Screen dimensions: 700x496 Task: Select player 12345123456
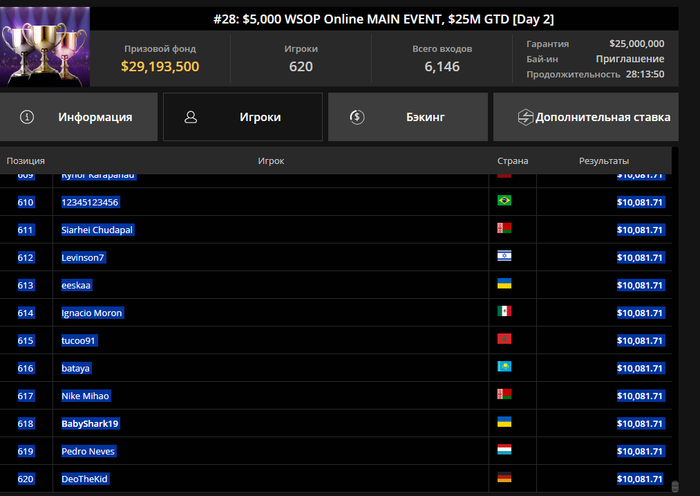(x=90, y=202)
